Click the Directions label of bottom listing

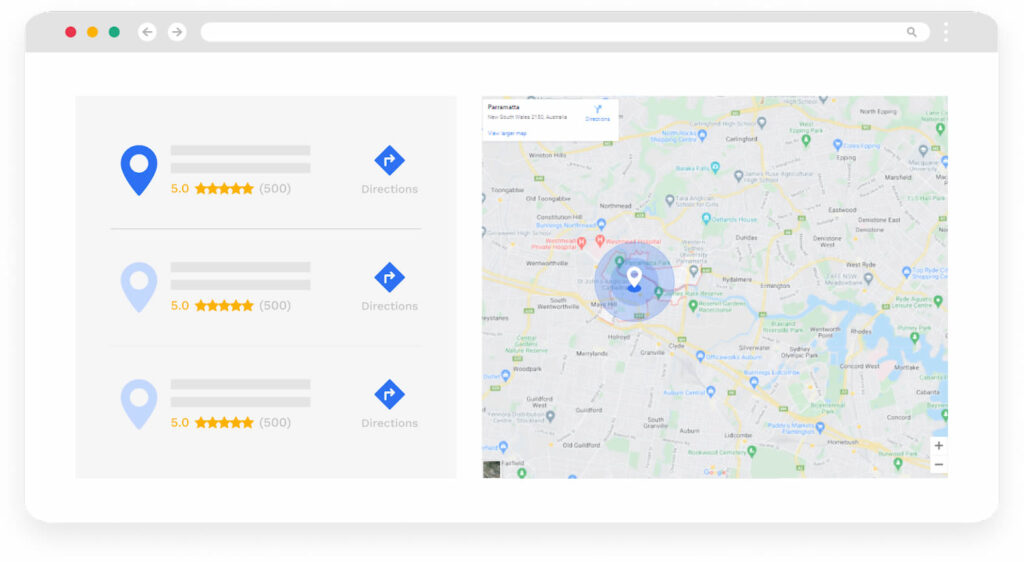point(390,423)
